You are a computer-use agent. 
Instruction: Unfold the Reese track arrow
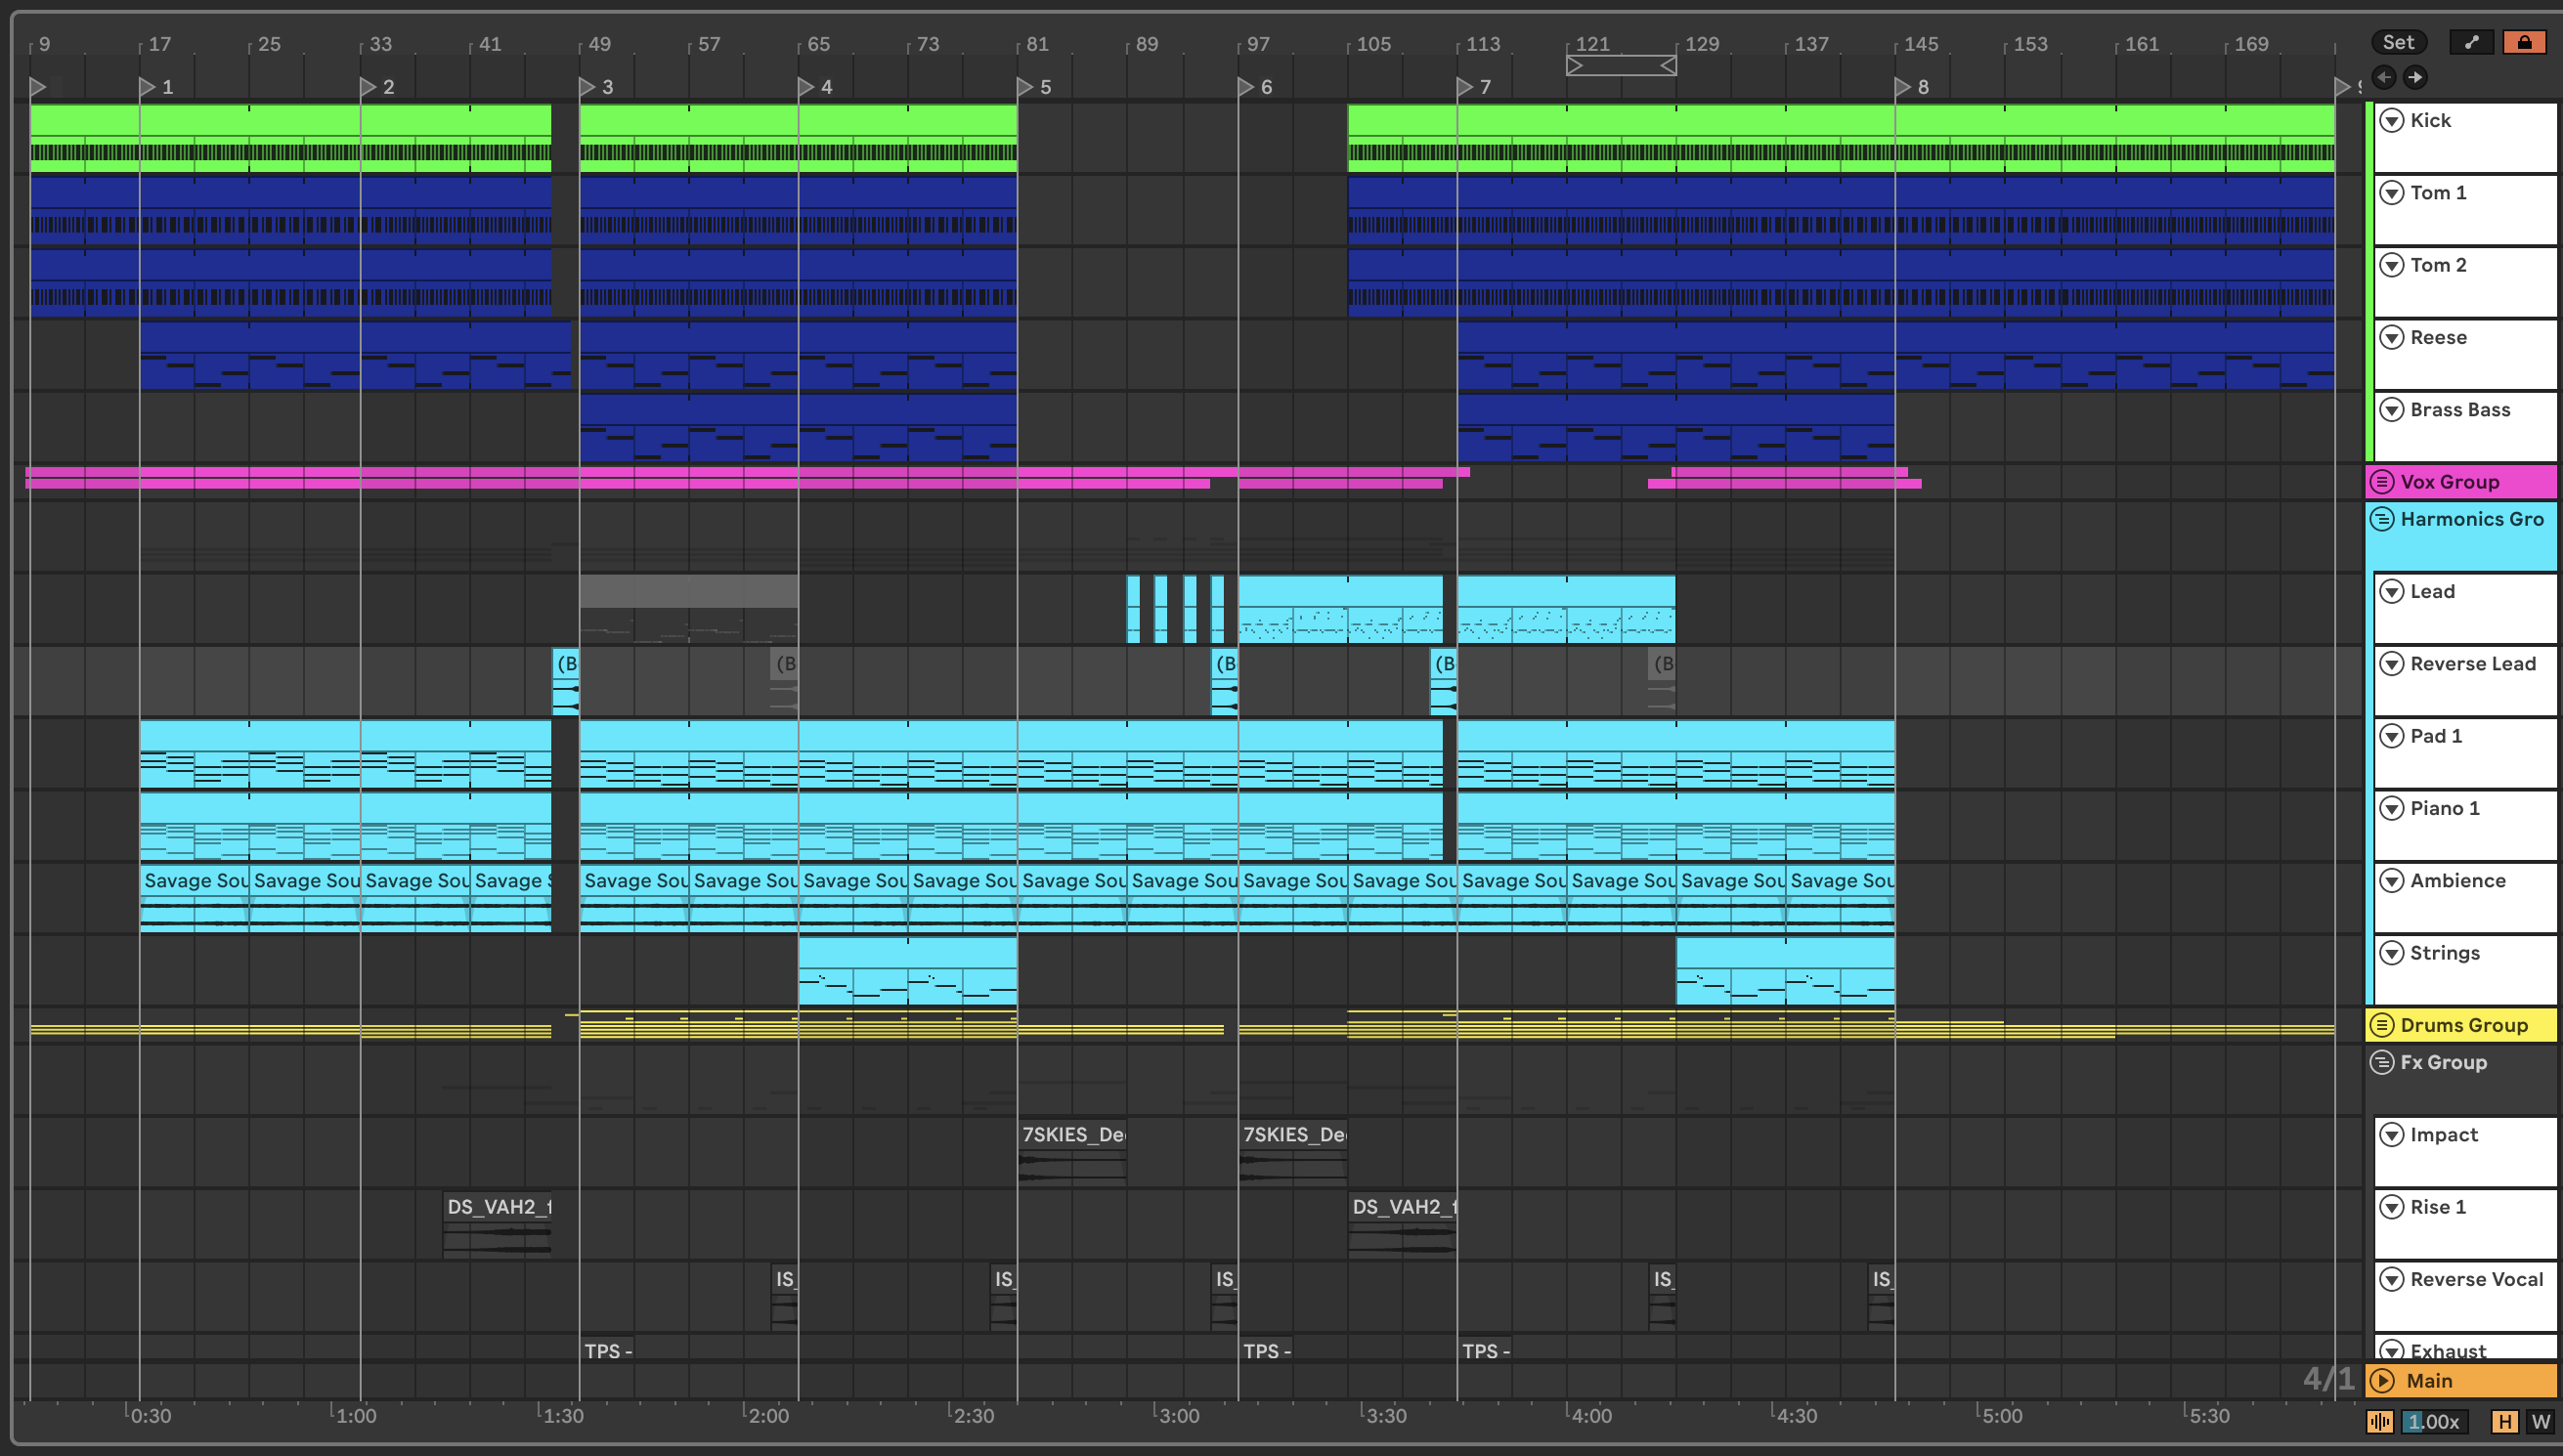(2391, 338)
